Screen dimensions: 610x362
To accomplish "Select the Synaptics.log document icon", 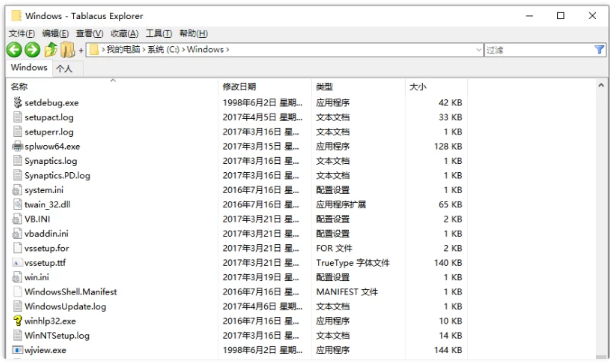I will (x=17, y=161).
